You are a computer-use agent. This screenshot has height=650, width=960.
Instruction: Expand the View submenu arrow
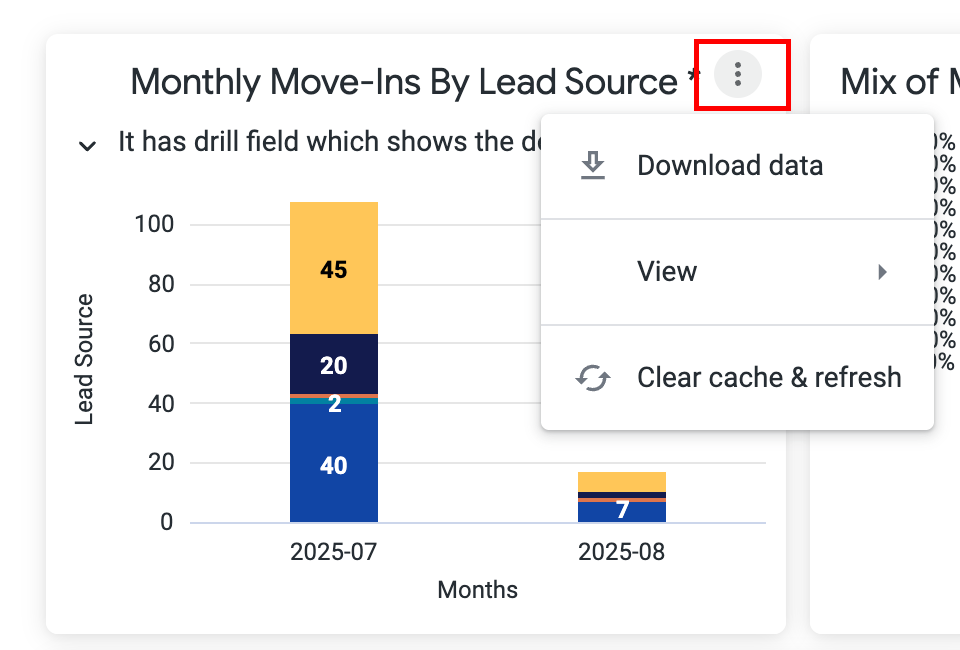pyautogui.click(x=882, y=272)
